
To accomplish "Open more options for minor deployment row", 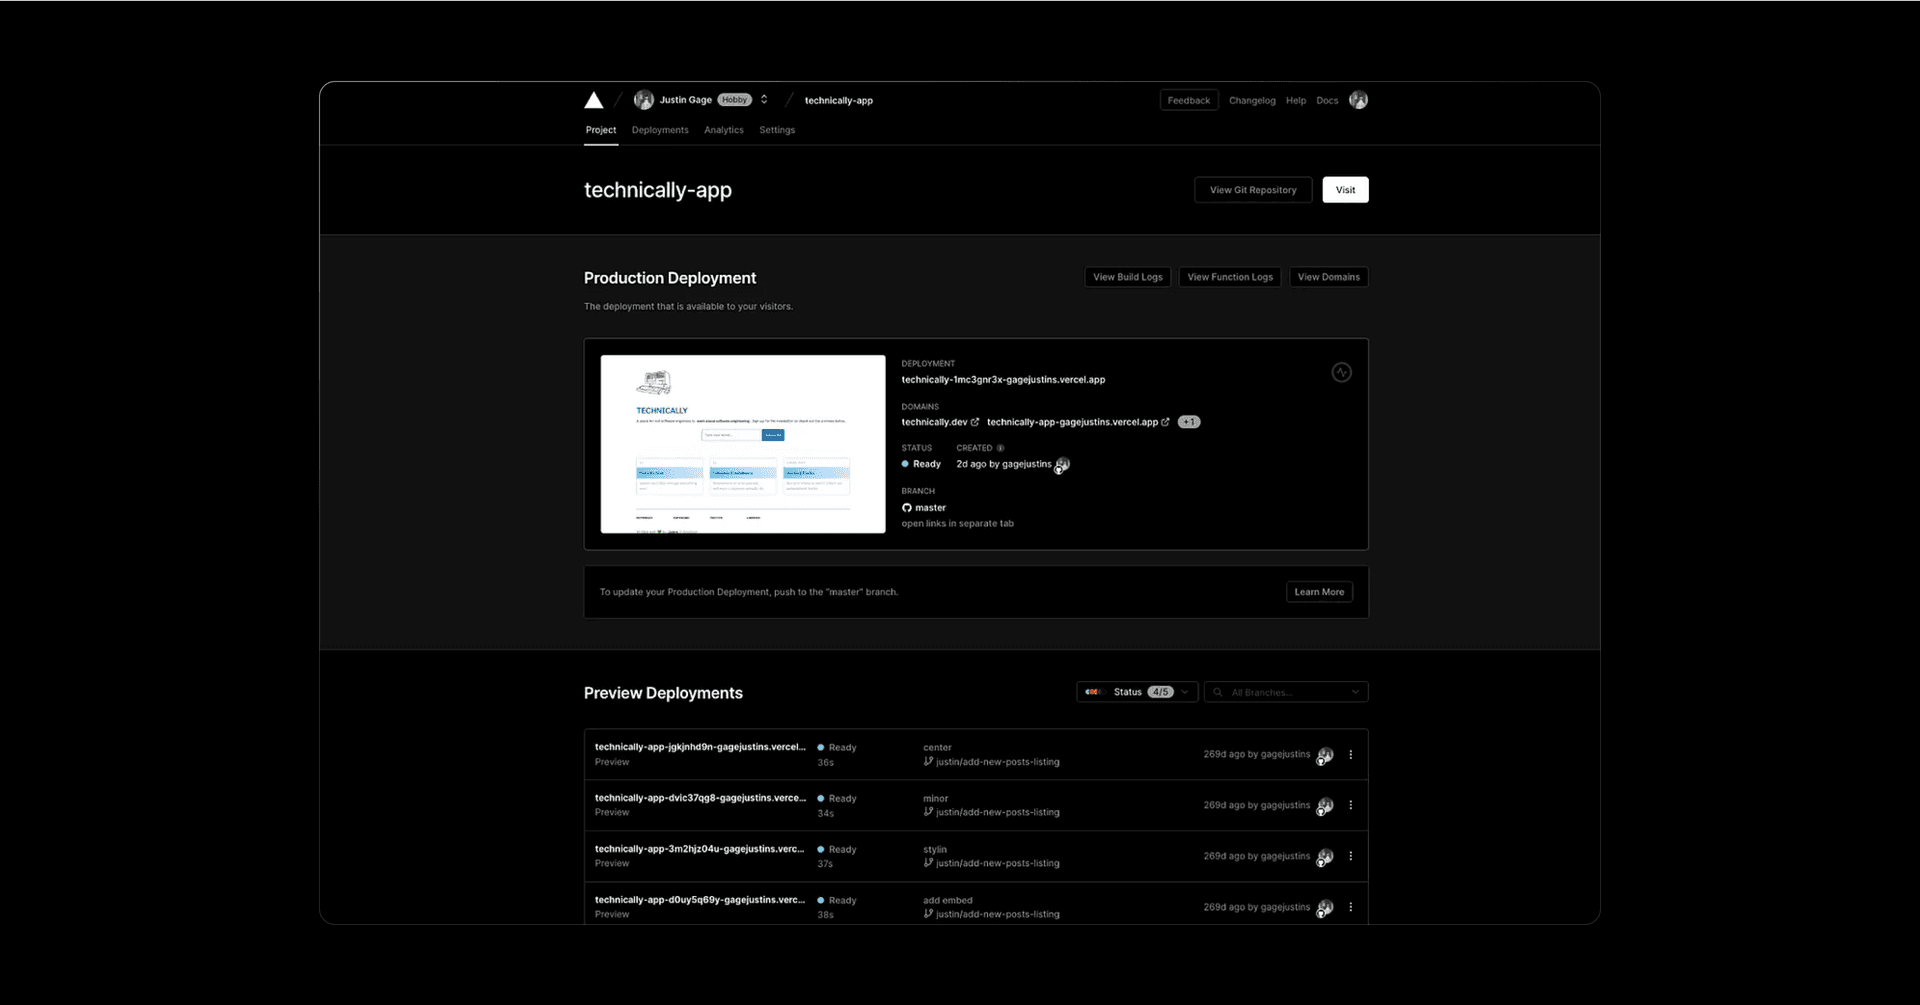I will (x=1350, y=805).
